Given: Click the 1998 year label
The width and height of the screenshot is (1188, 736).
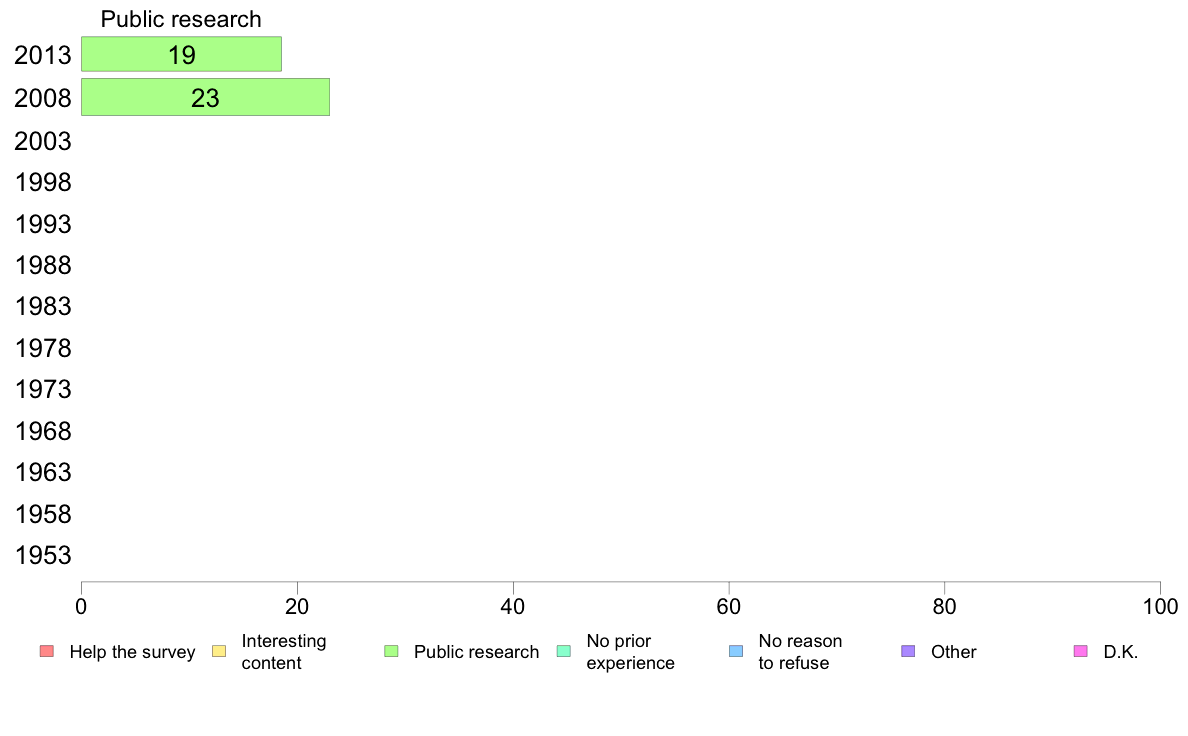Looking at the screenshot, I should coord(43,182).
